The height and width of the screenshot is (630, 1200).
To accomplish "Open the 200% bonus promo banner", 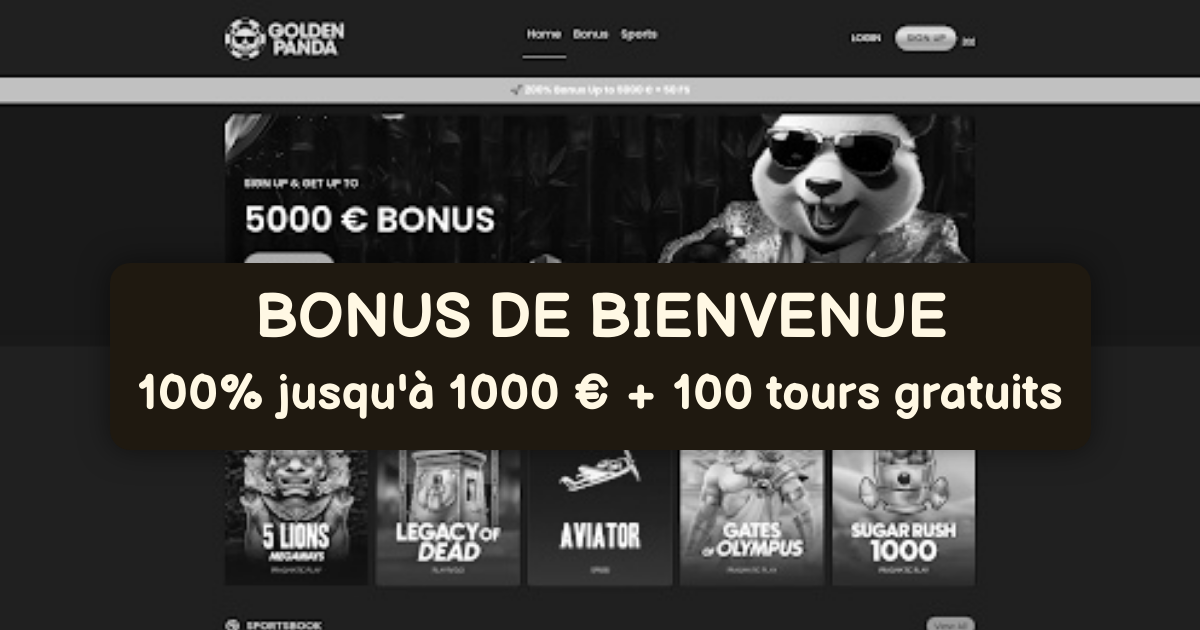I will coord(600,90).
